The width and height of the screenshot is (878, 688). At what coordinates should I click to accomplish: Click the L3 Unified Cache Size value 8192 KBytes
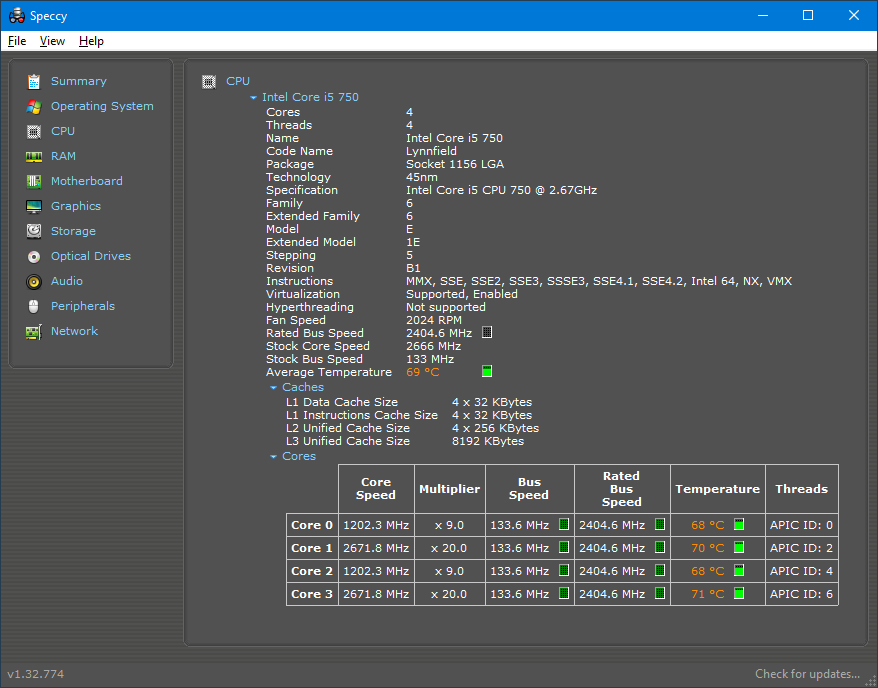pos(488,441)
